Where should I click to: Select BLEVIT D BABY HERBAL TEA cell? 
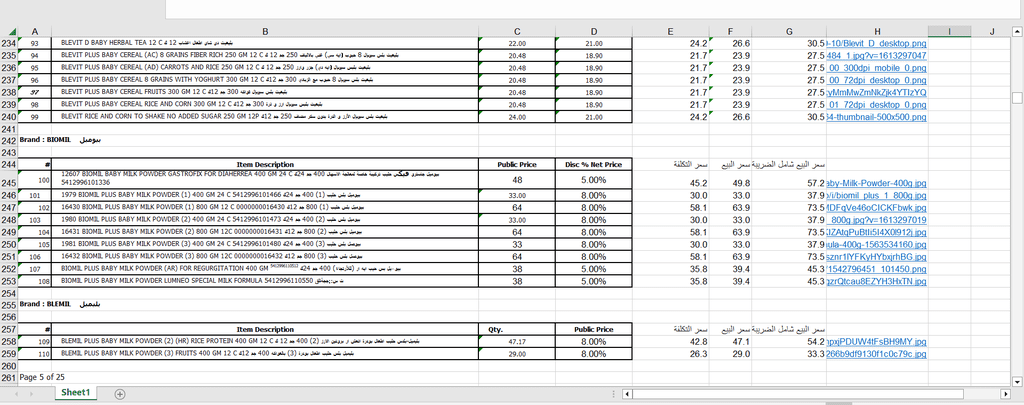point(264,43)
